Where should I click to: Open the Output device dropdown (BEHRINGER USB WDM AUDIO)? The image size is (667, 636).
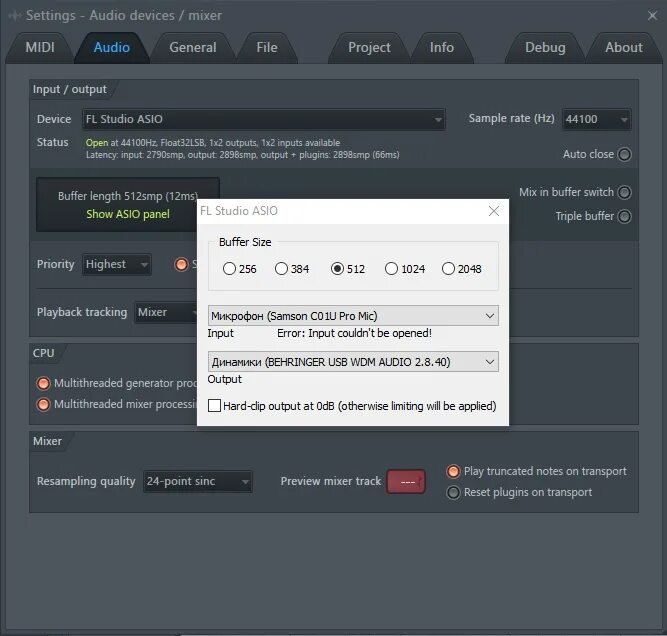pyautogui.click(x=353, y=362)
